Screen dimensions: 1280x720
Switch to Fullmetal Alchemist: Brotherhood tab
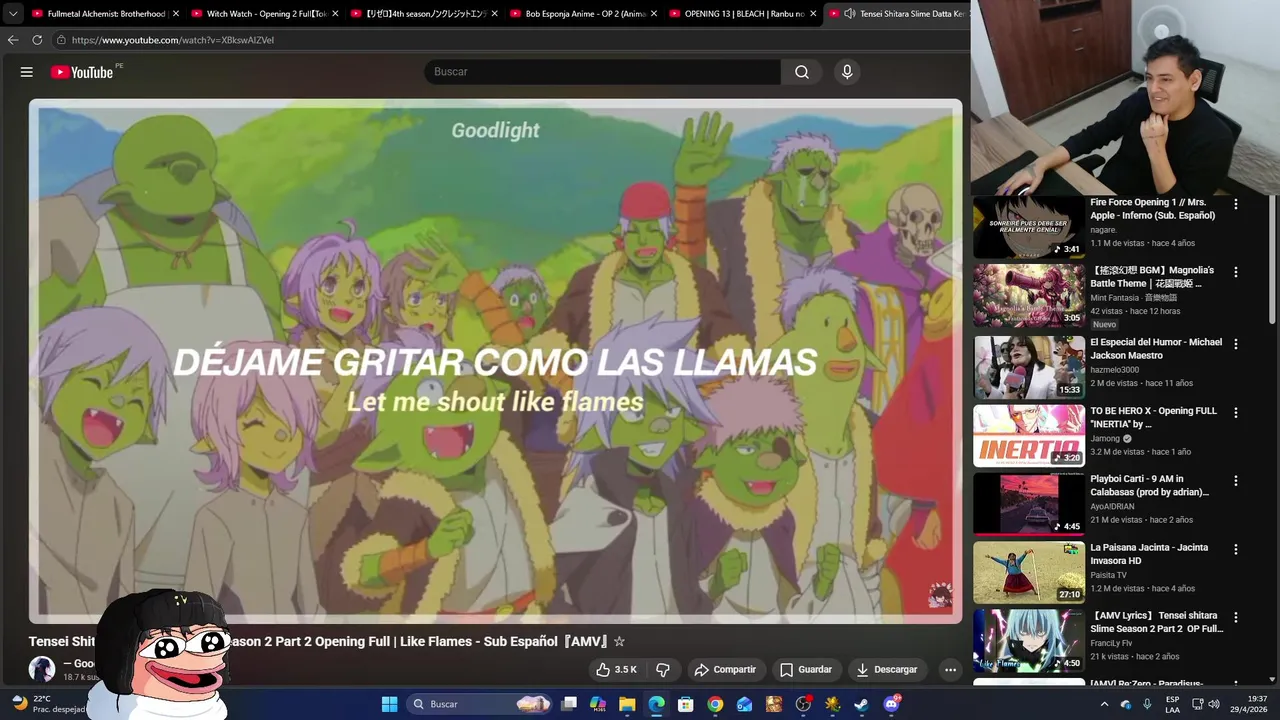coord(106,14)
